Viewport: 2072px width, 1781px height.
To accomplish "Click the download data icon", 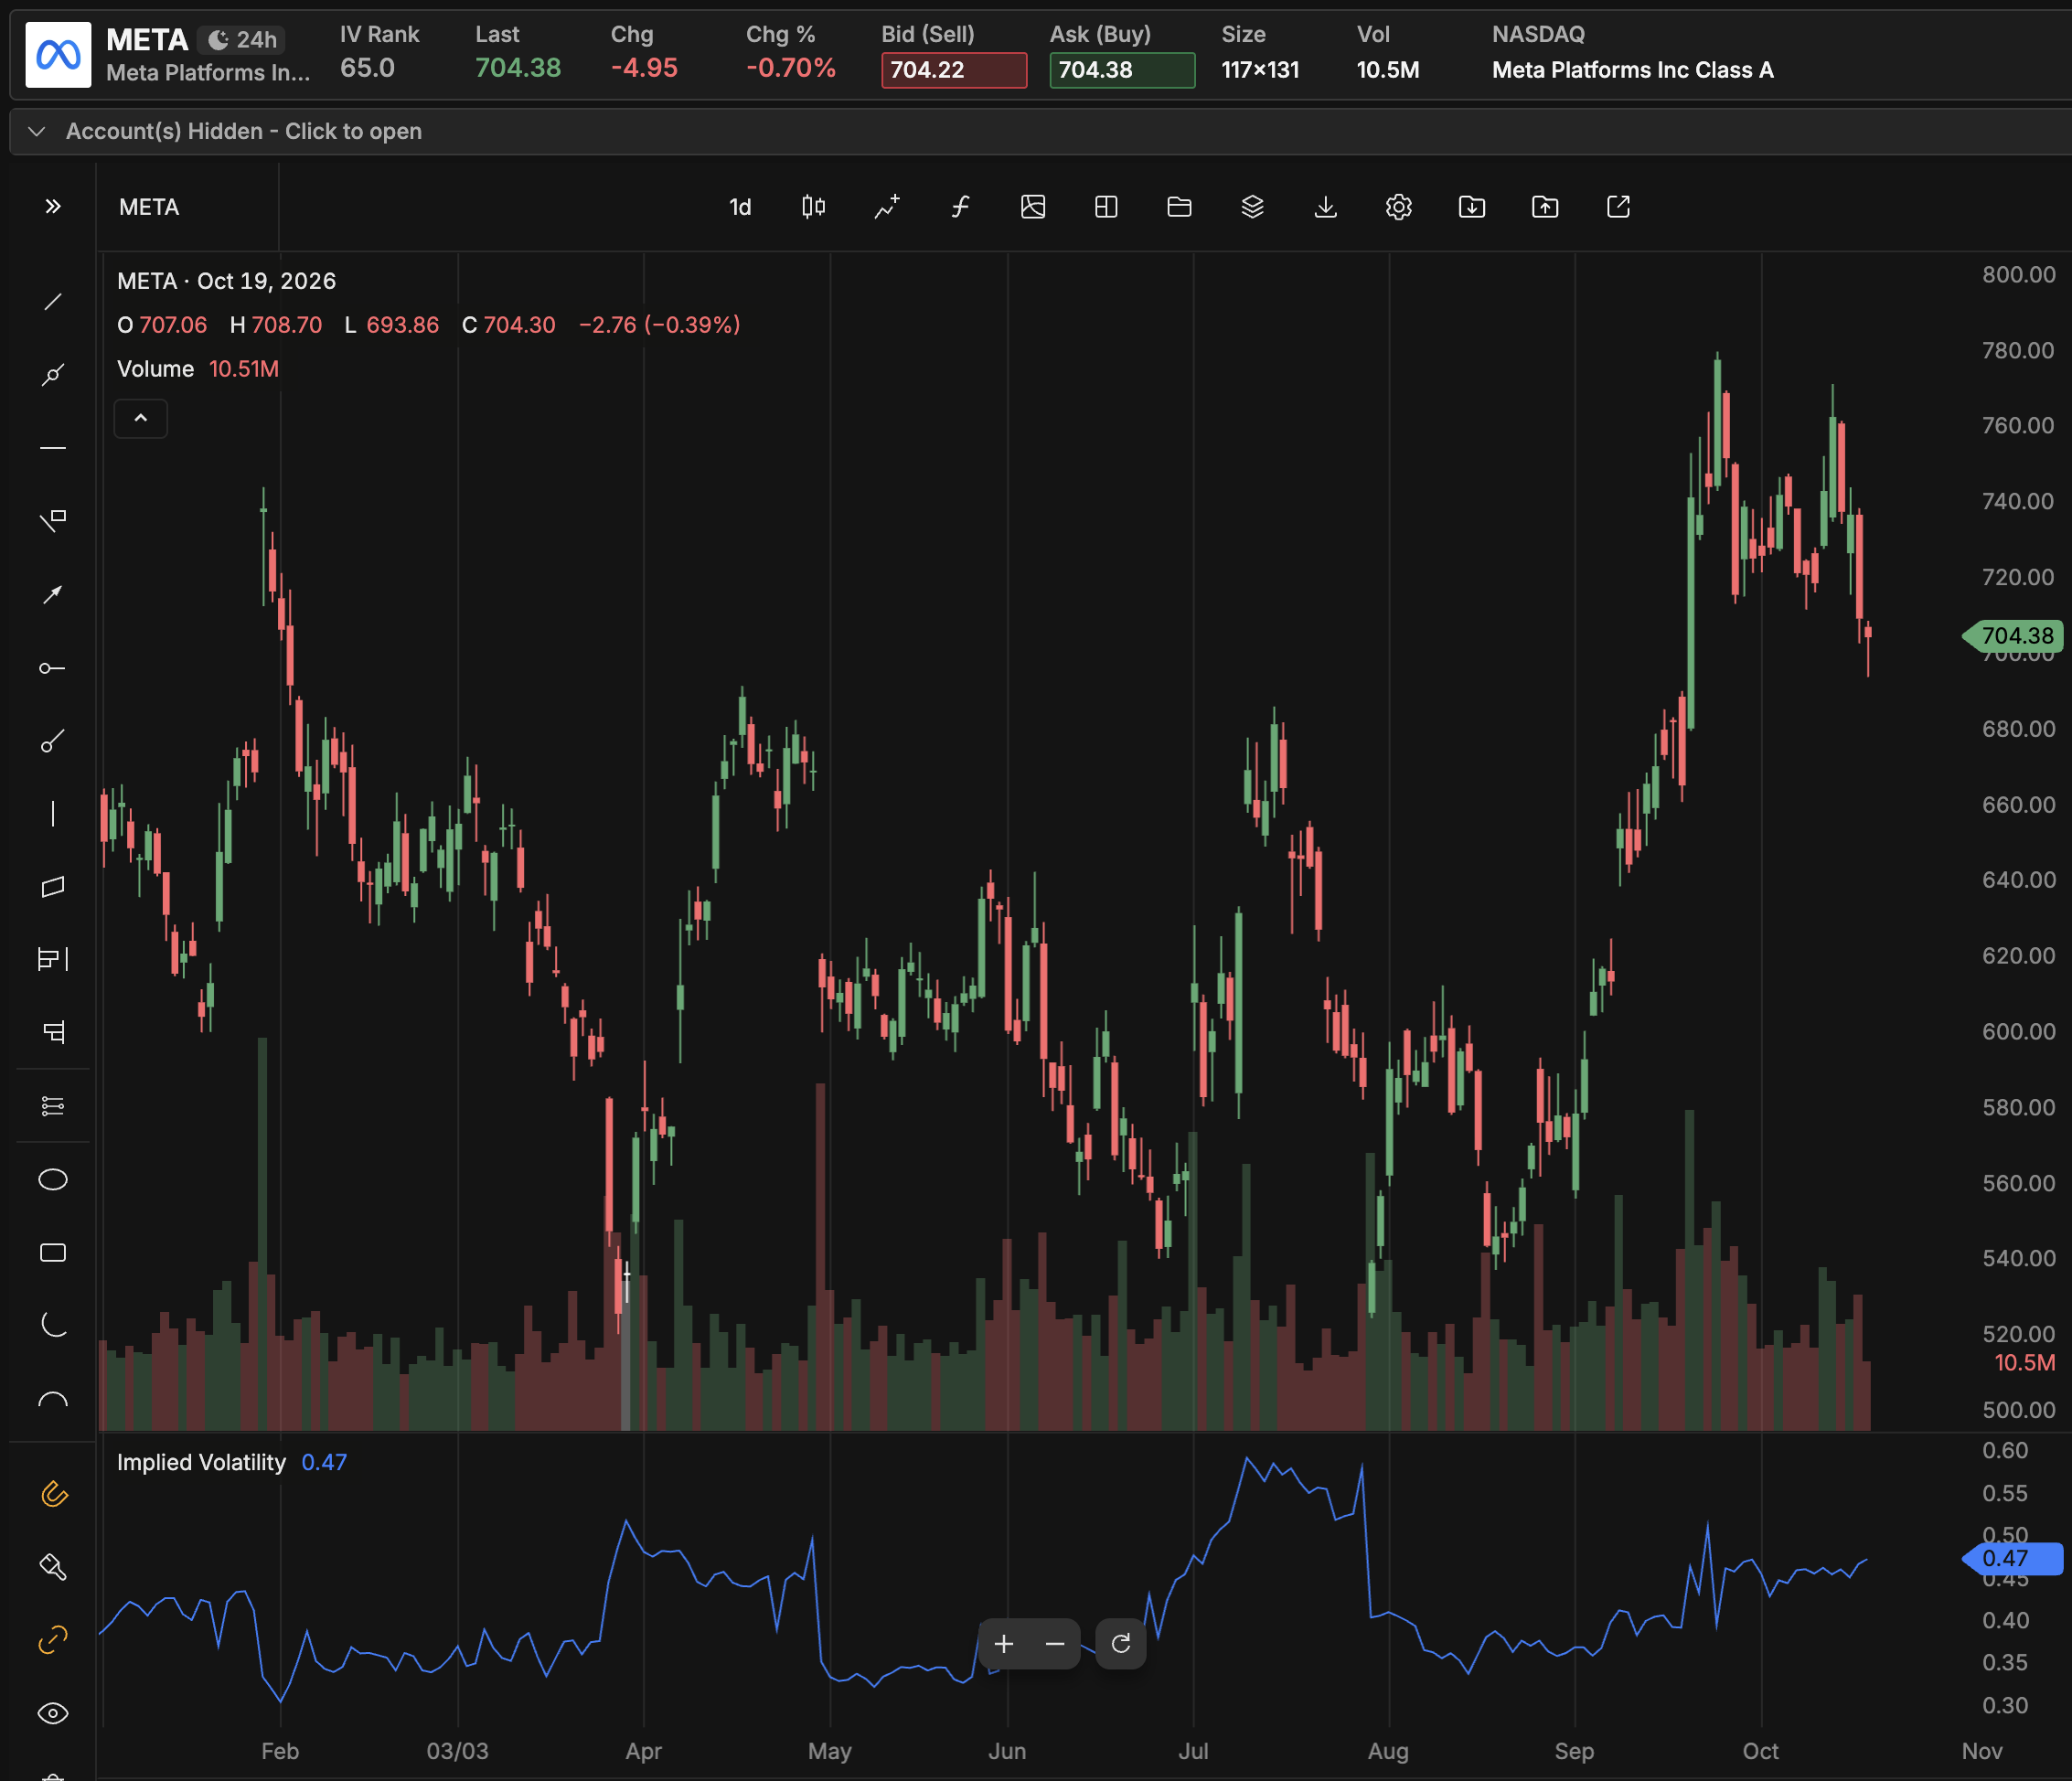I will point(1326,207).
